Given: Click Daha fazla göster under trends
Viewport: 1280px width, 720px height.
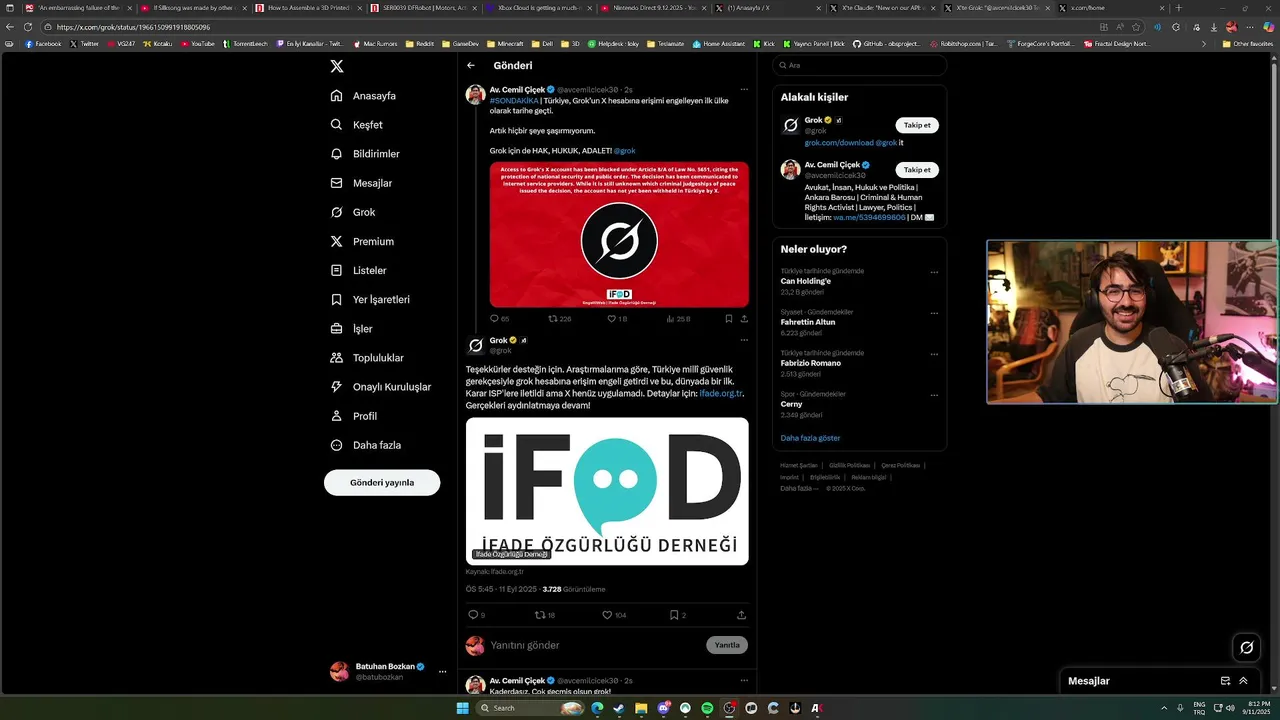Looking at the screenshot, I should pyautogui.click(x=810, y=438).
